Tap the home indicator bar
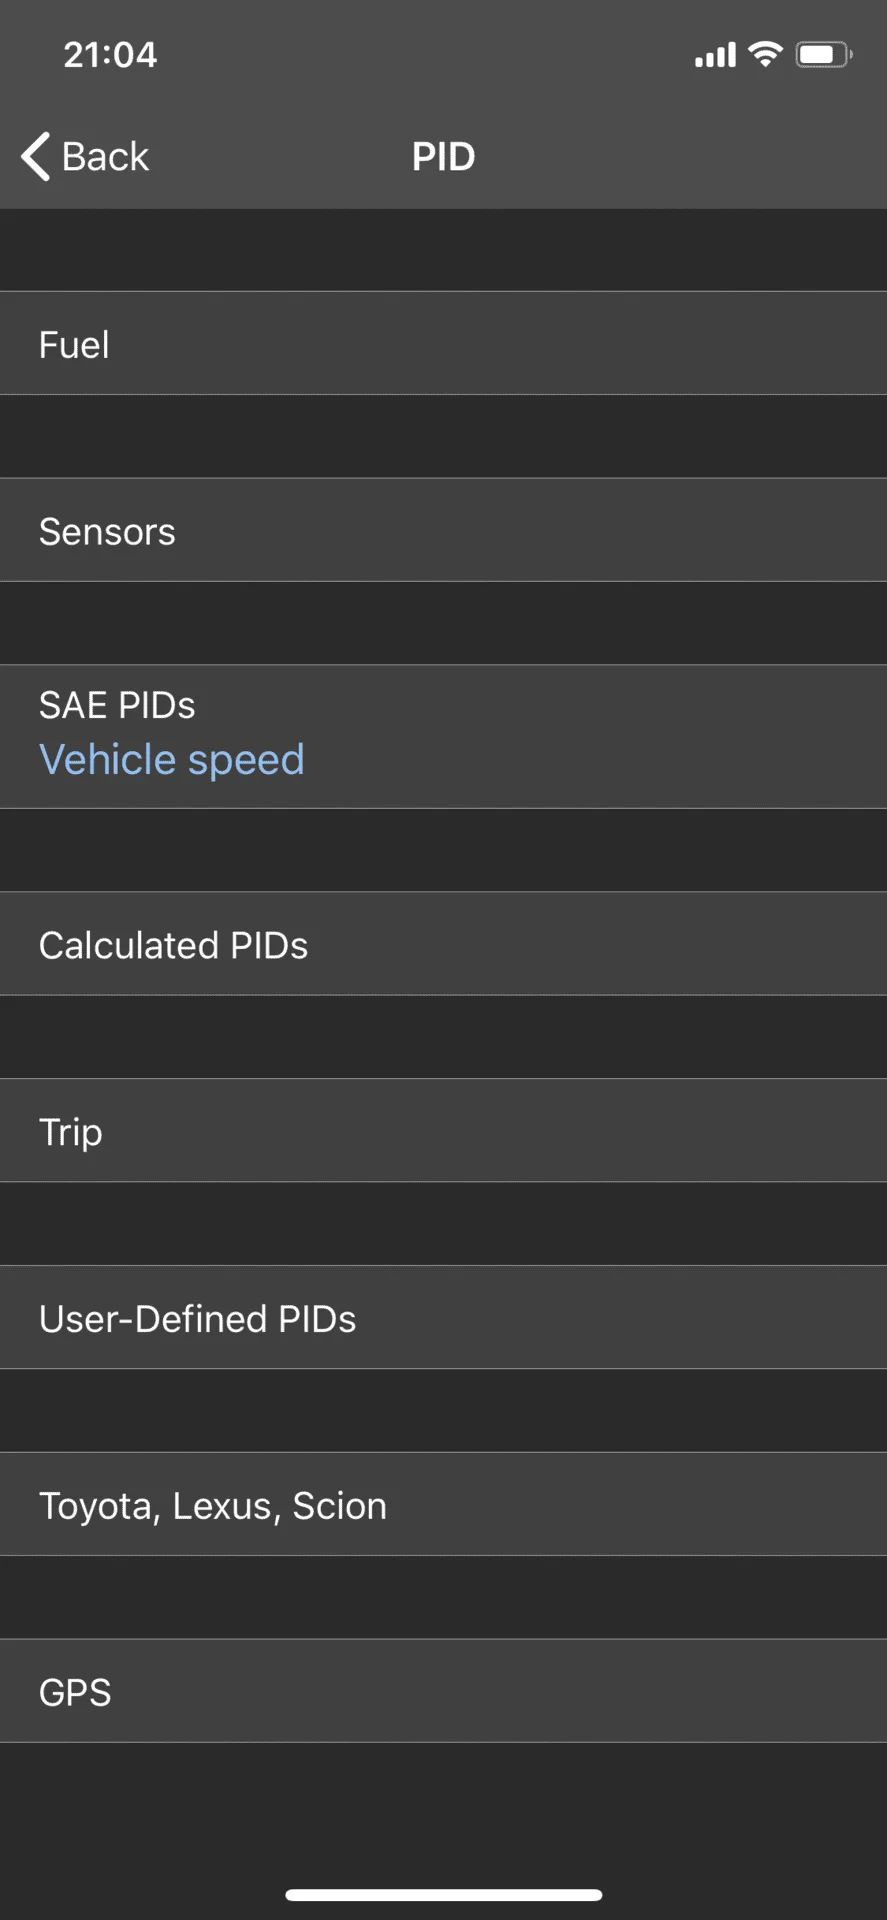This screenshot has height=1920, width=887. point(443,1895)
